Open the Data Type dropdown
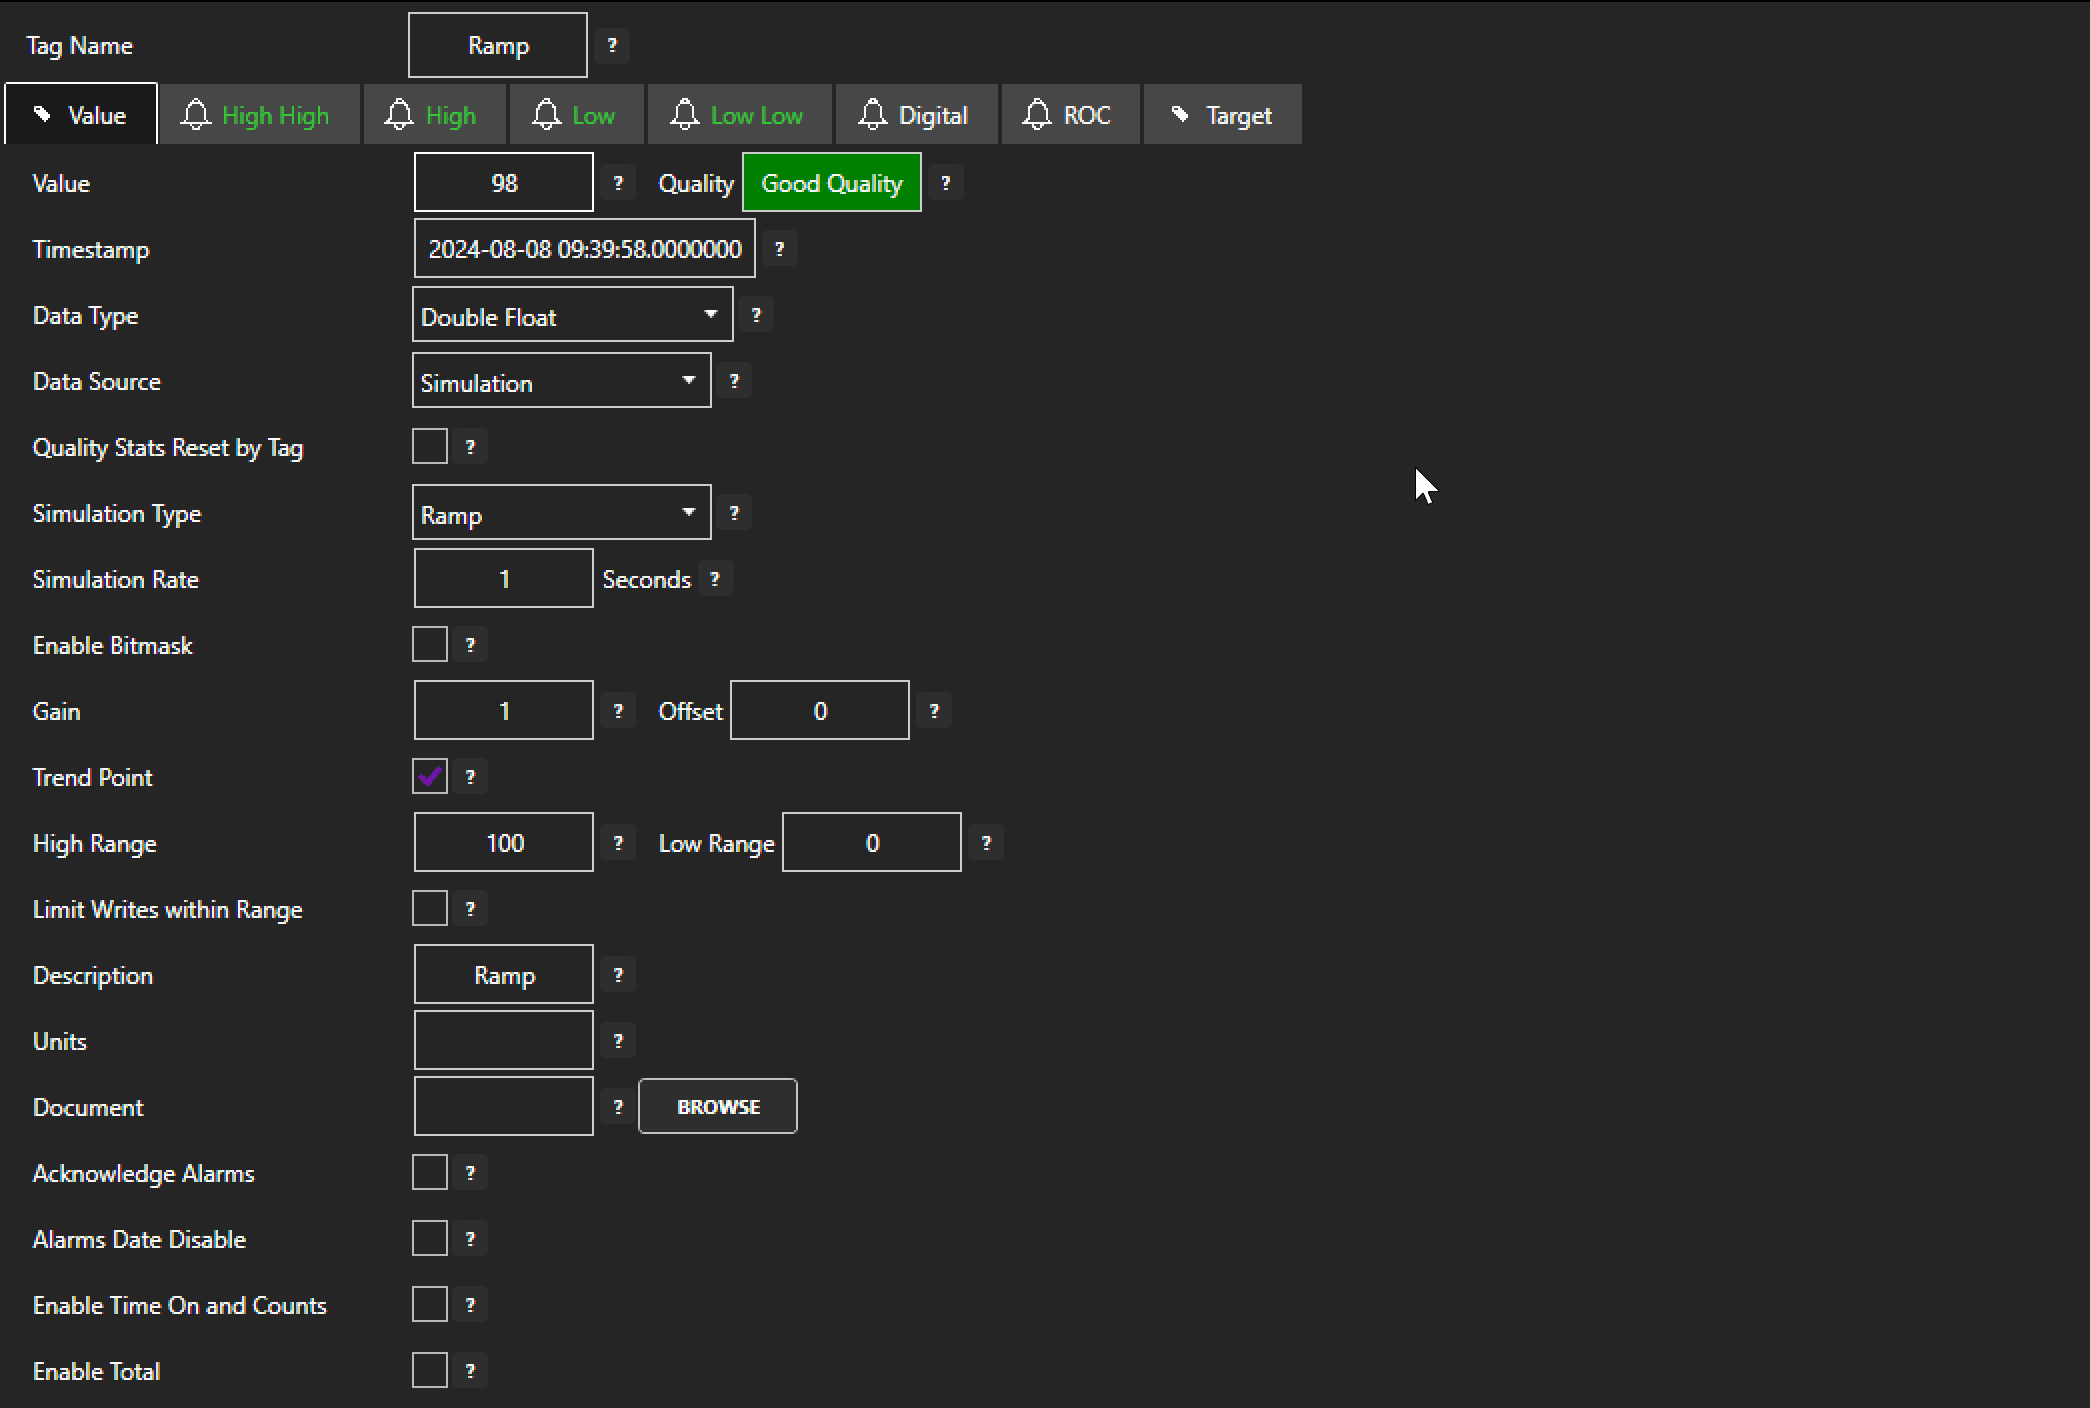2090x1408 pixels. click(x=572, y=315)
